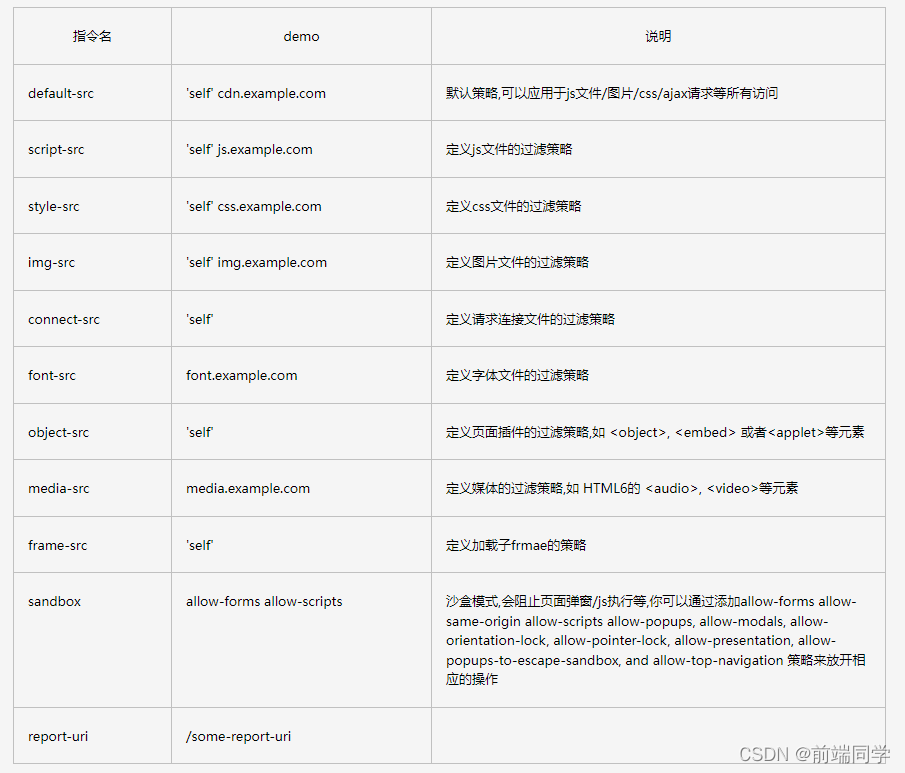Click the 'self' img.example.com value
Viewport: 905px width, 773px height.
256,262
